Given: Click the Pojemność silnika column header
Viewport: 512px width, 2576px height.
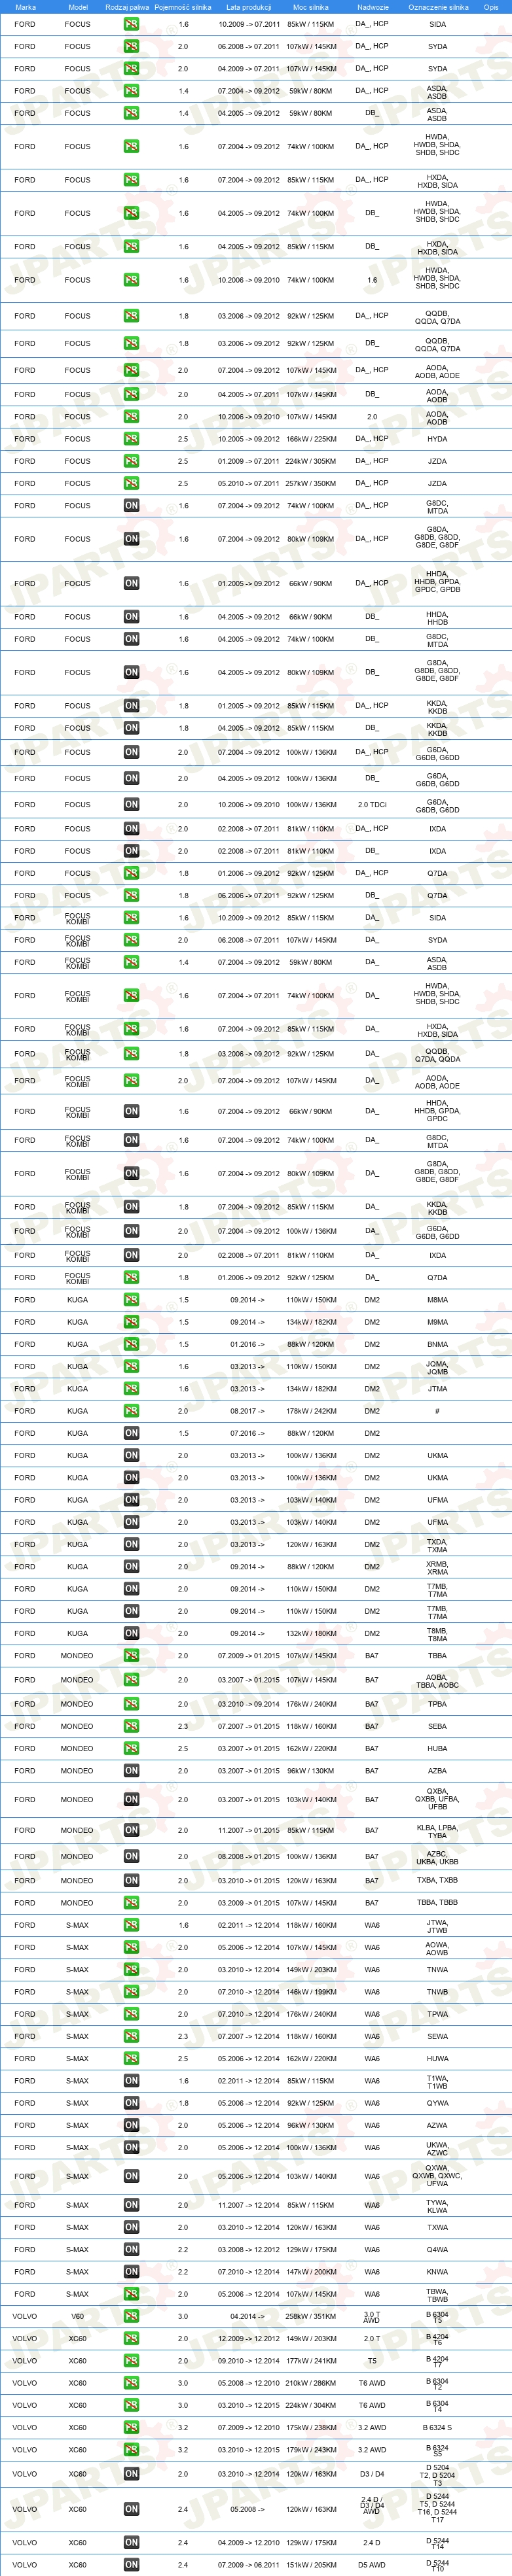Looking at the screenshot, I should (183, 7).
